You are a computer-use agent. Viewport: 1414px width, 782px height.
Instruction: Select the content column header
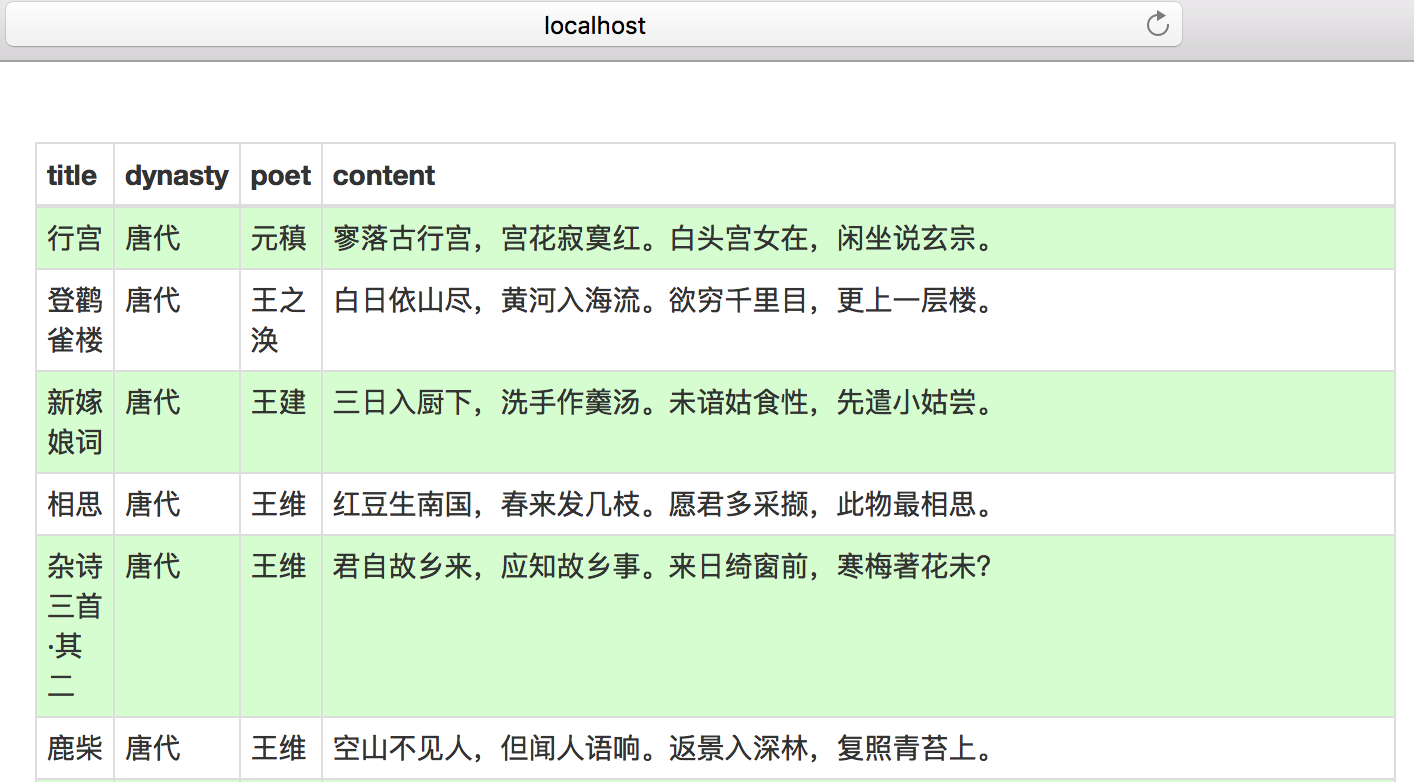pyautogui.click(x=858, y=175)
